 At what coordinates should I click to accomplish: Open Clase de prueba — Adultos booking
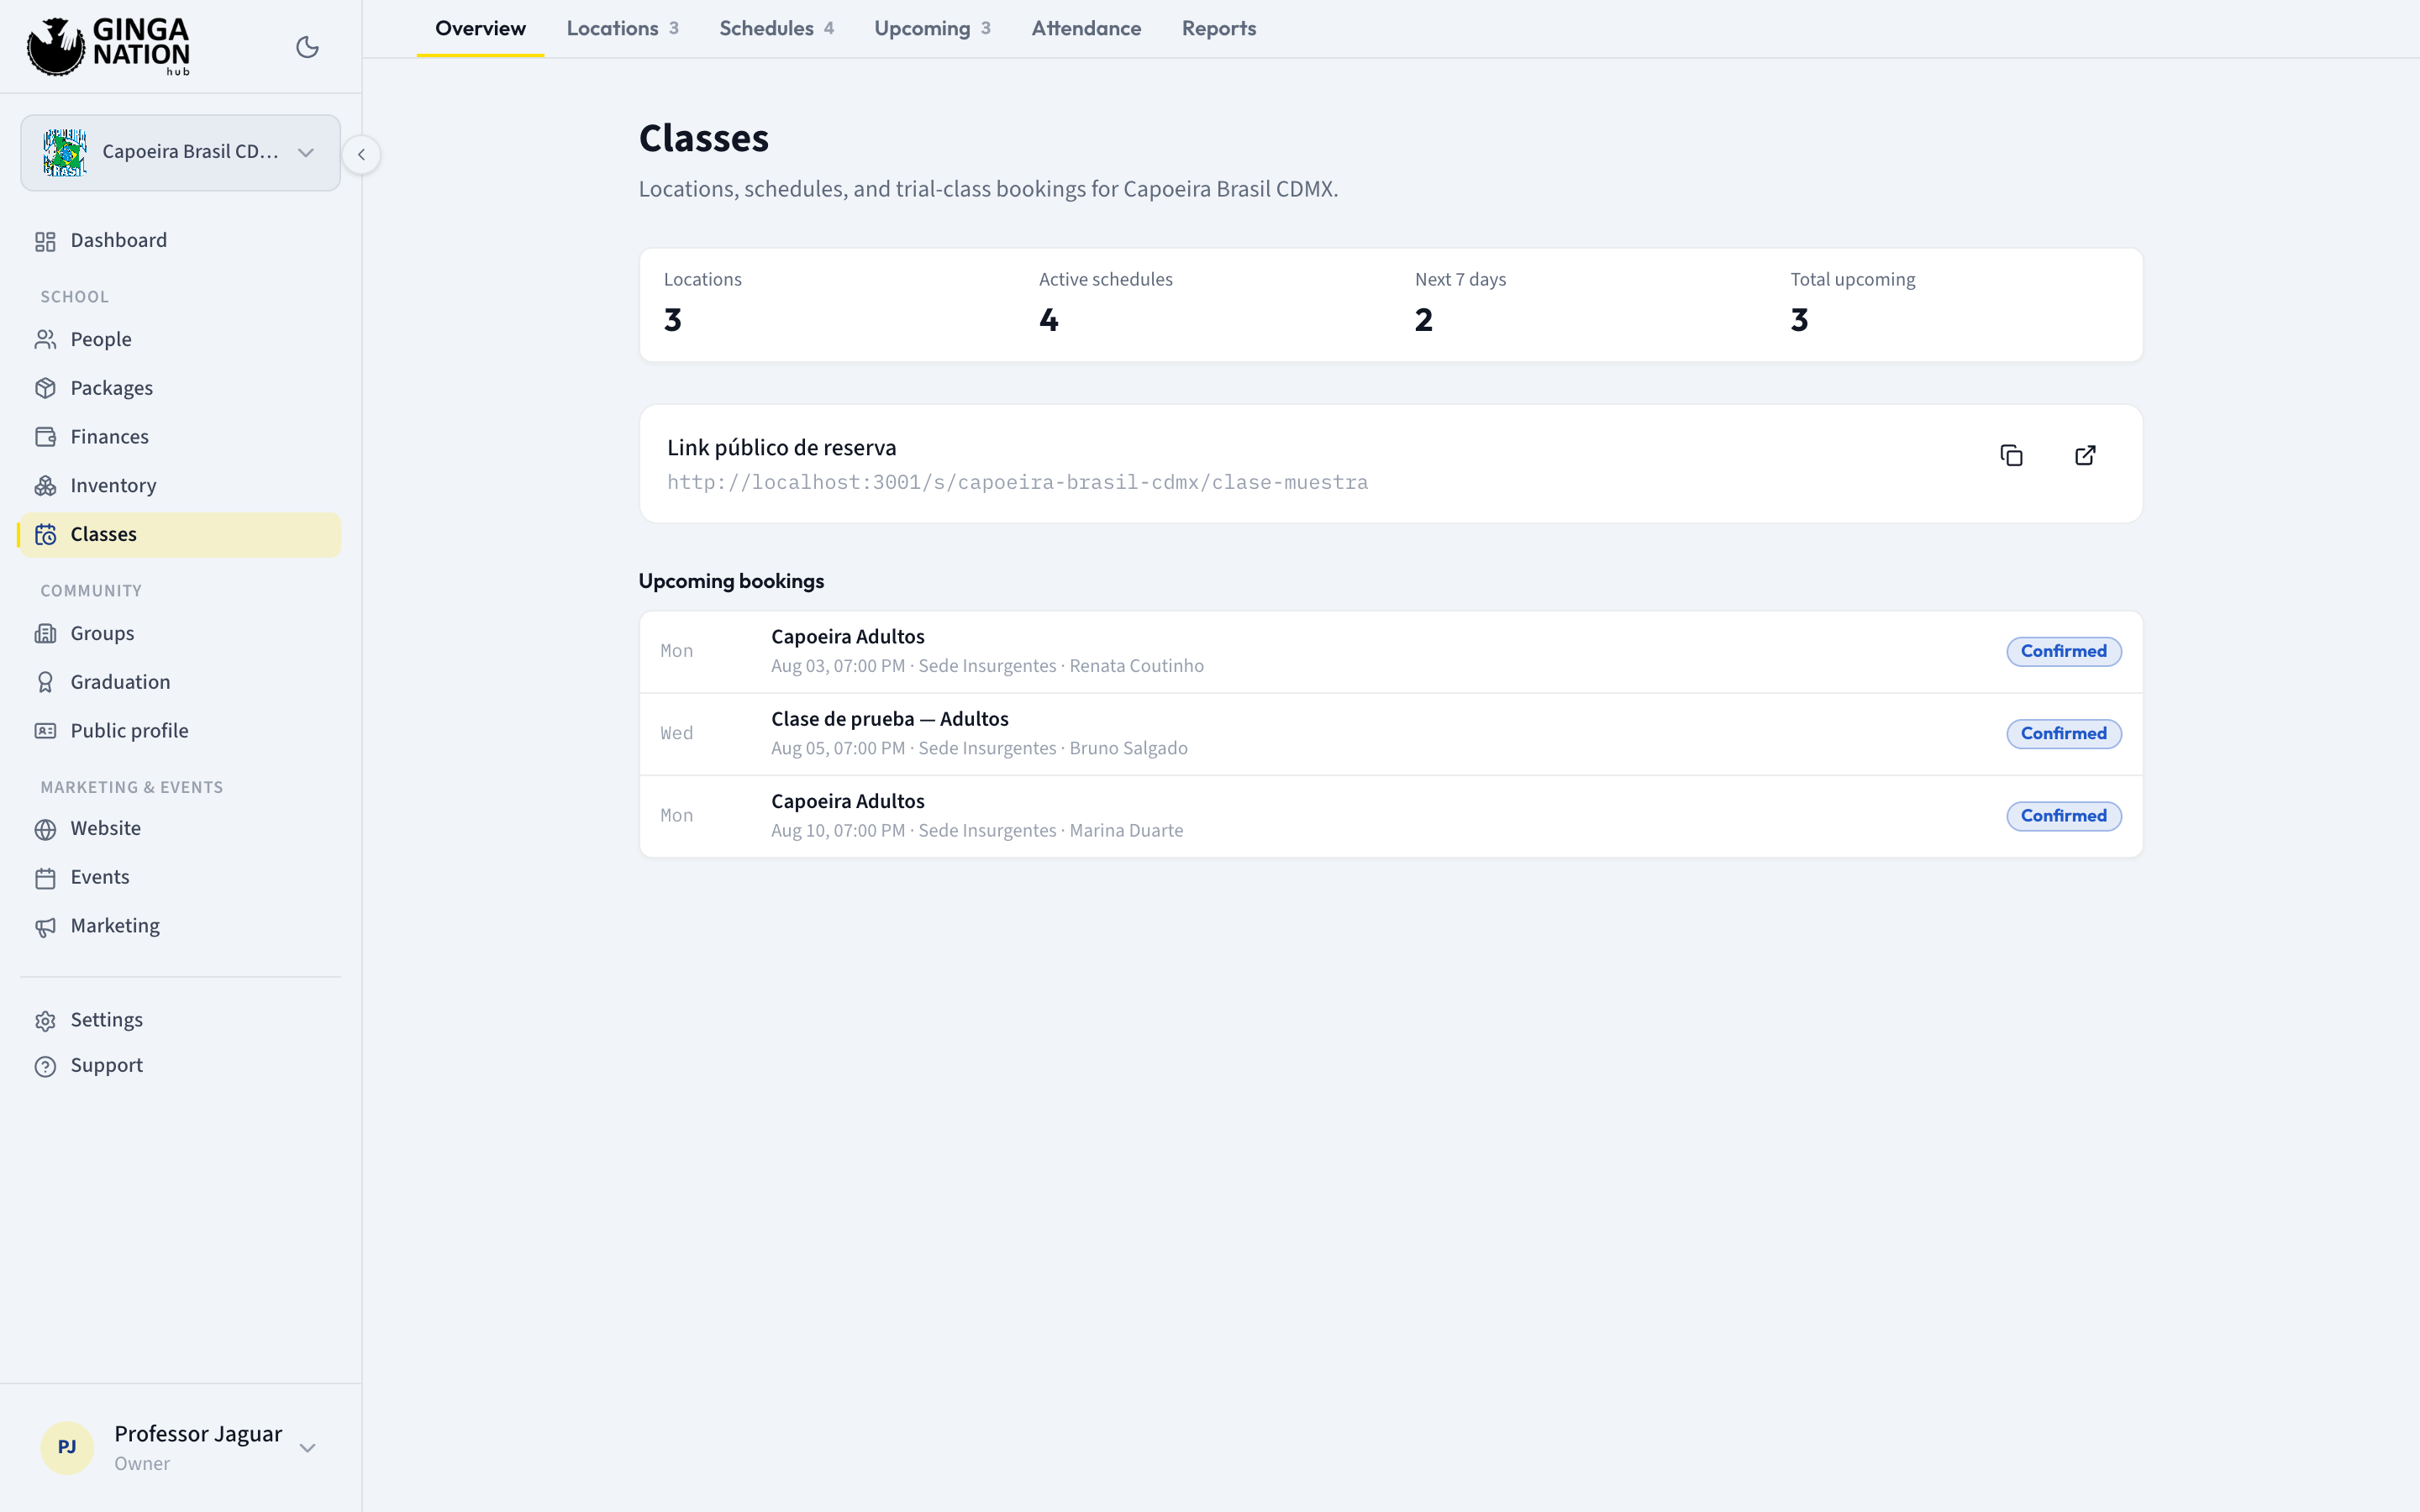(1390, 734)
